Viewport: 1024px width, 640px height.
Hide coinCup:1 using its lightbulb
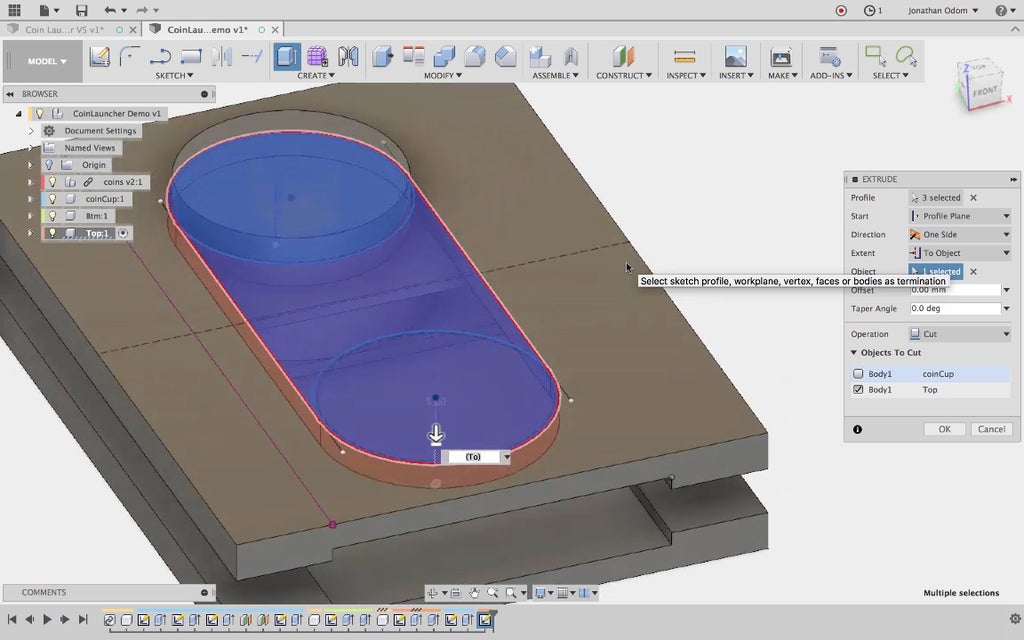click(x=52, y=199)
